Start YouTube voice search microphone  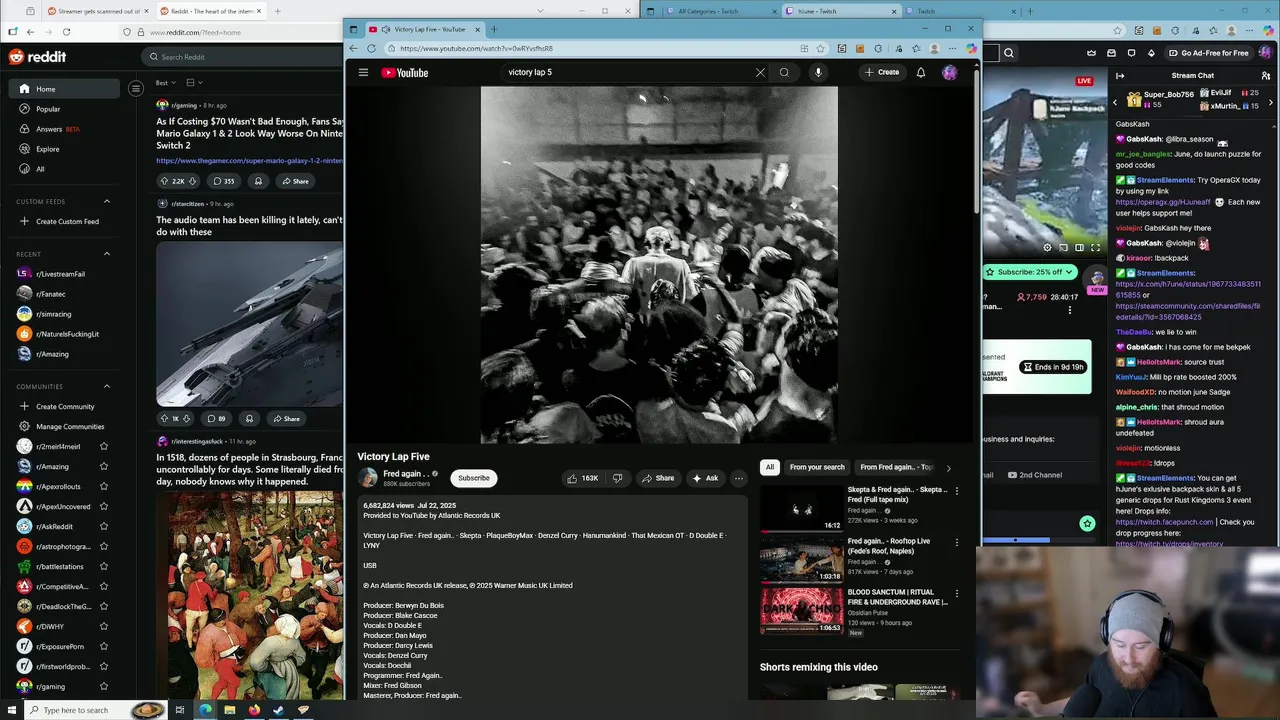coord(818,72)
